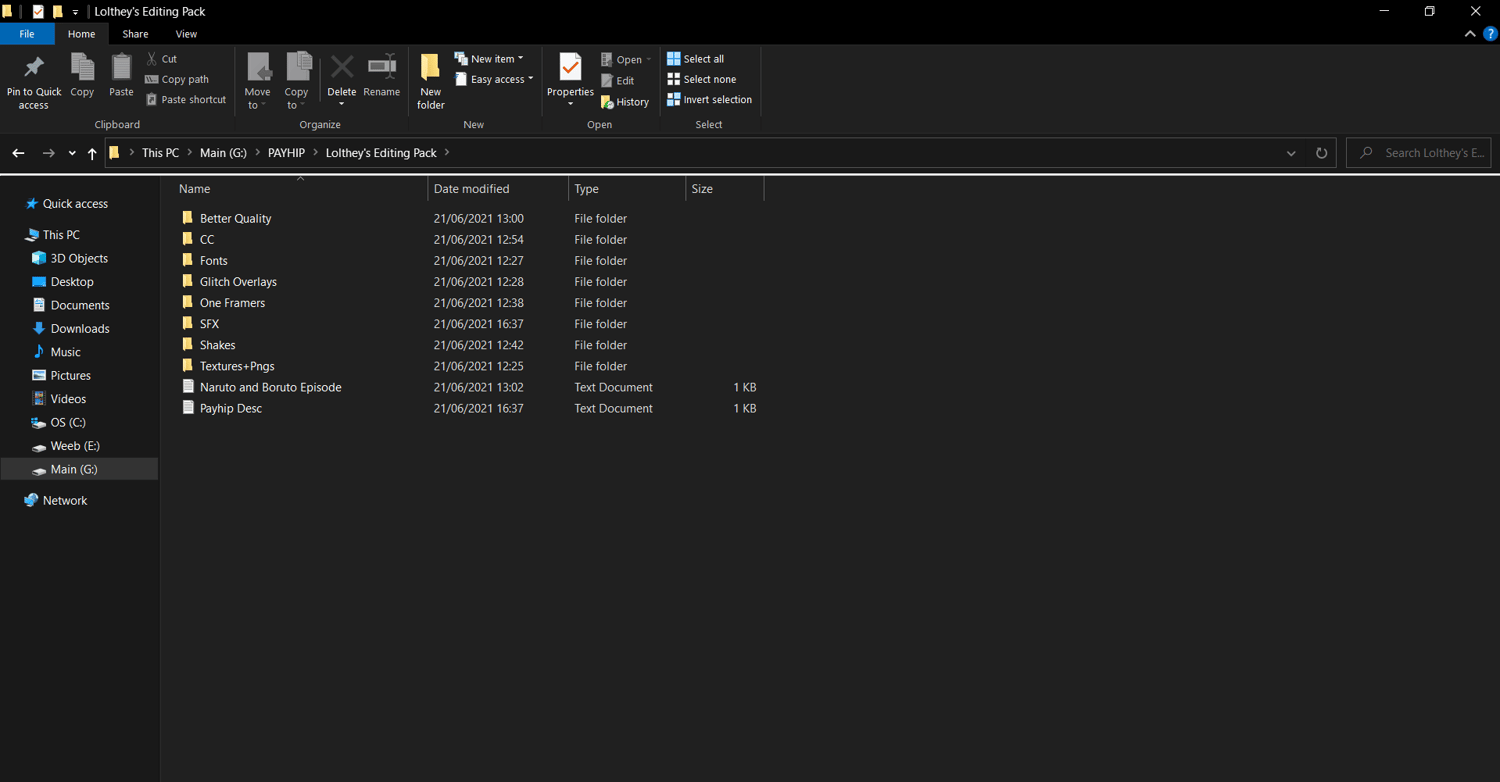Open the recent locations dropdown arrow
This screenshot has height=782, width=1500.
click(72, 153)
